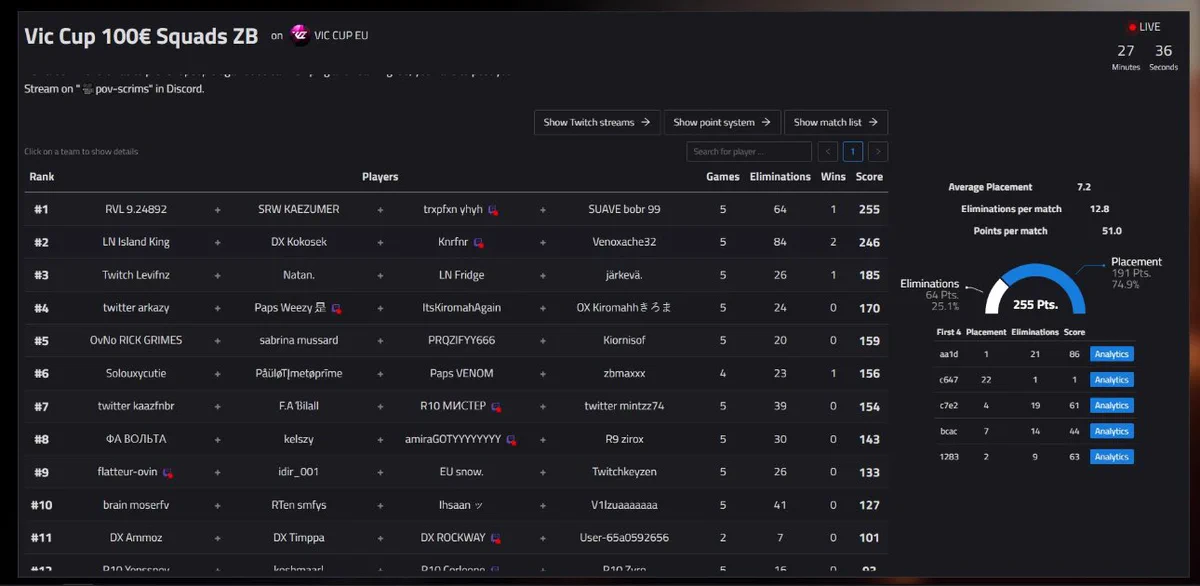This screenshot has width=1200, height=586.
Task: Select leaderboard page 1
Action: (853, 152)
